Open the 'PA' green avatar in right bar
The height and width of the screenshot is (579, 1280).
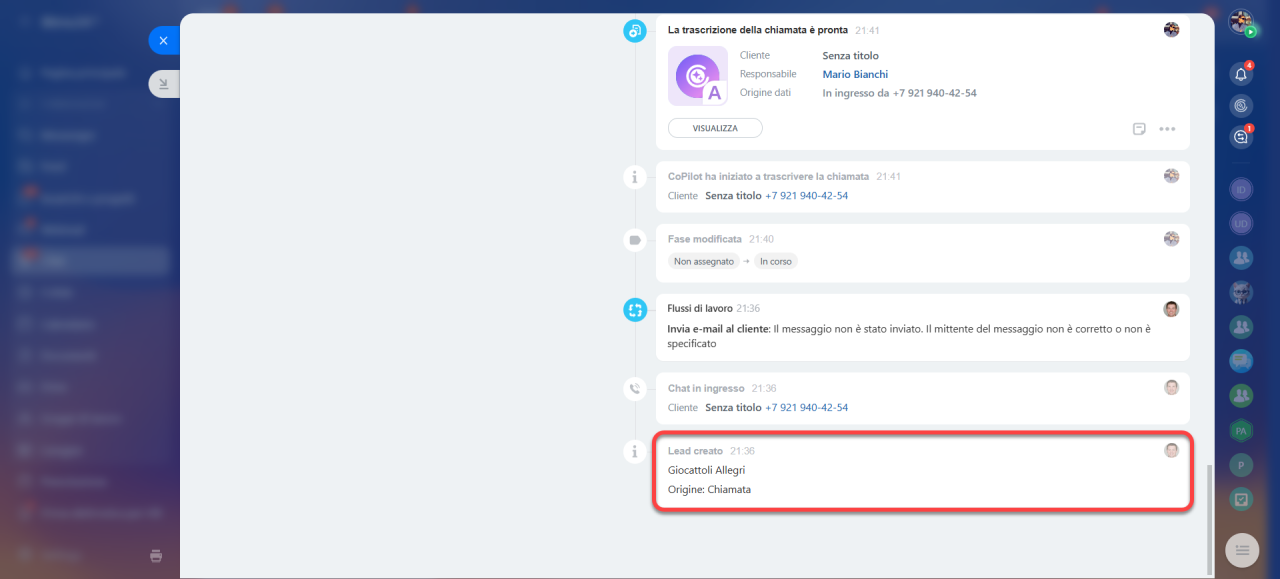[x=1241, y=431]
